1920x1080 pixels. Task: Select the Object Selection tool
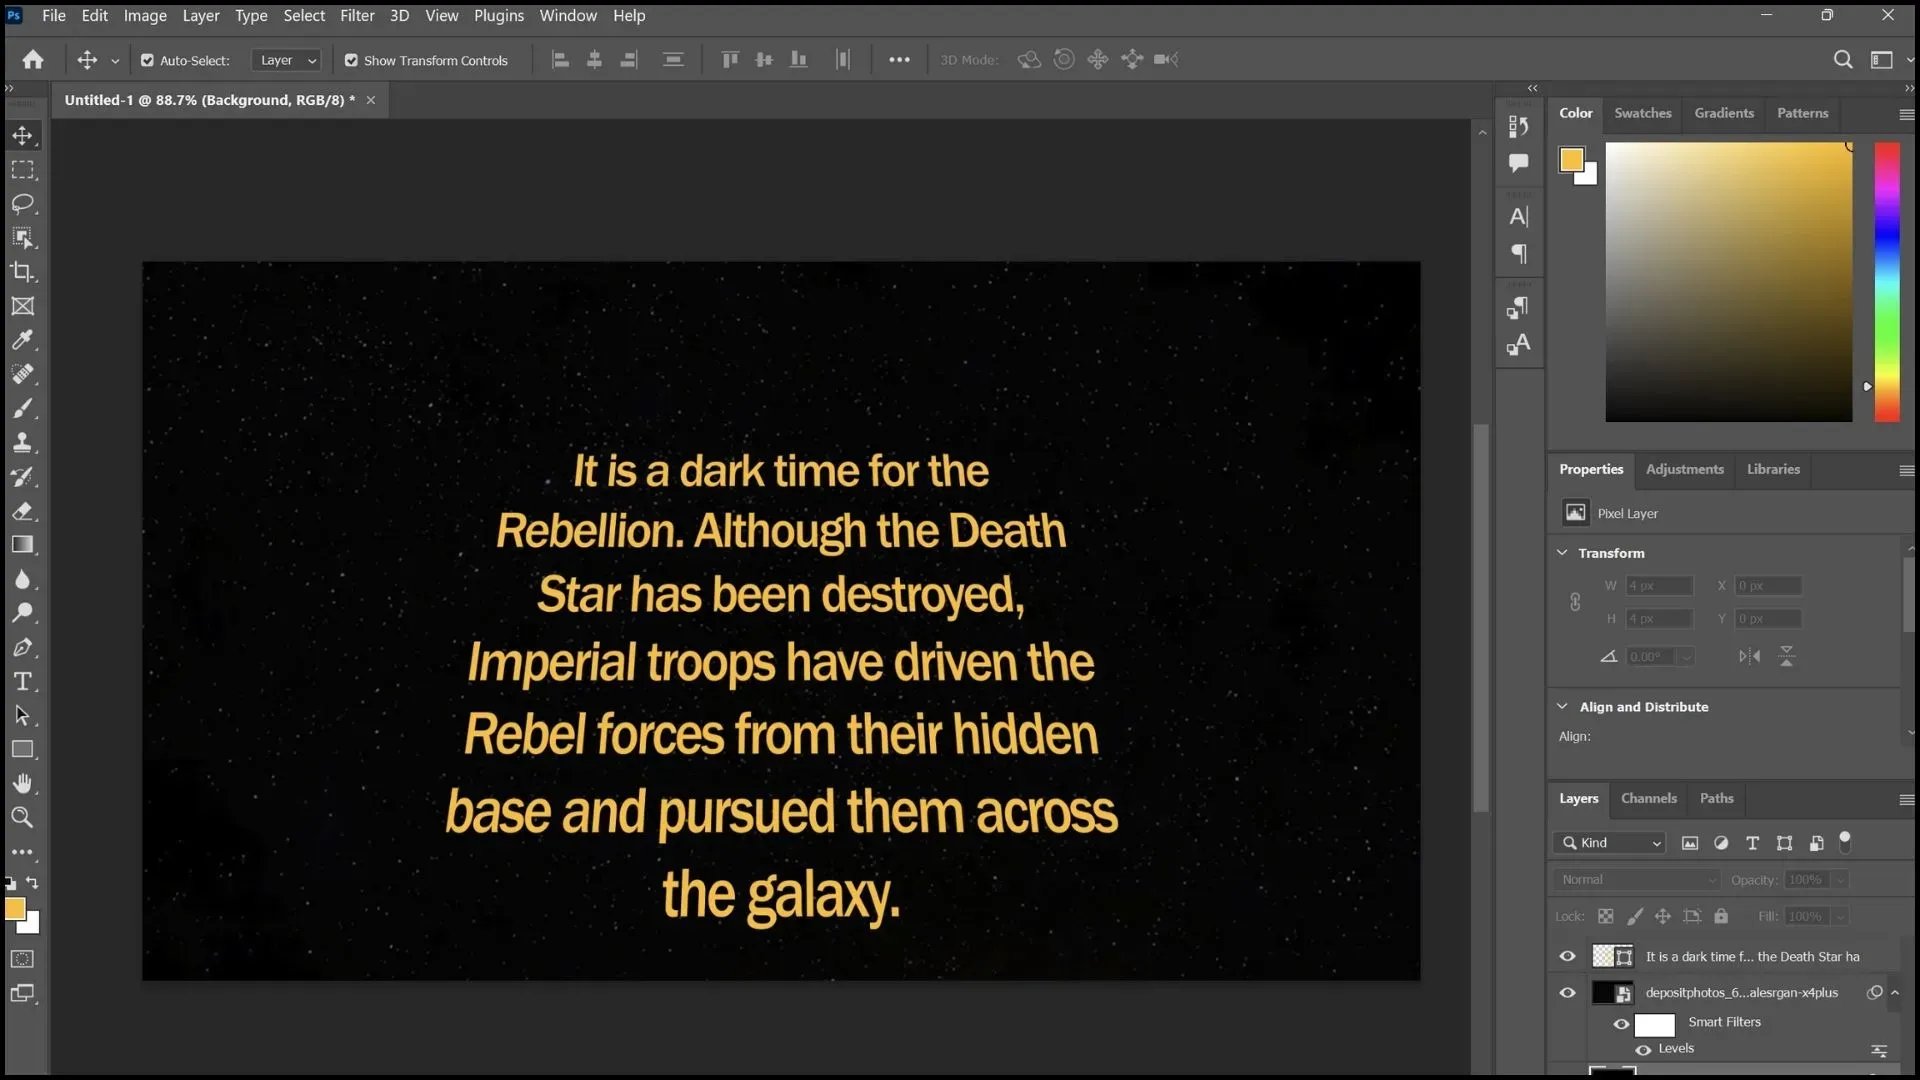click(x=22, y=238)
